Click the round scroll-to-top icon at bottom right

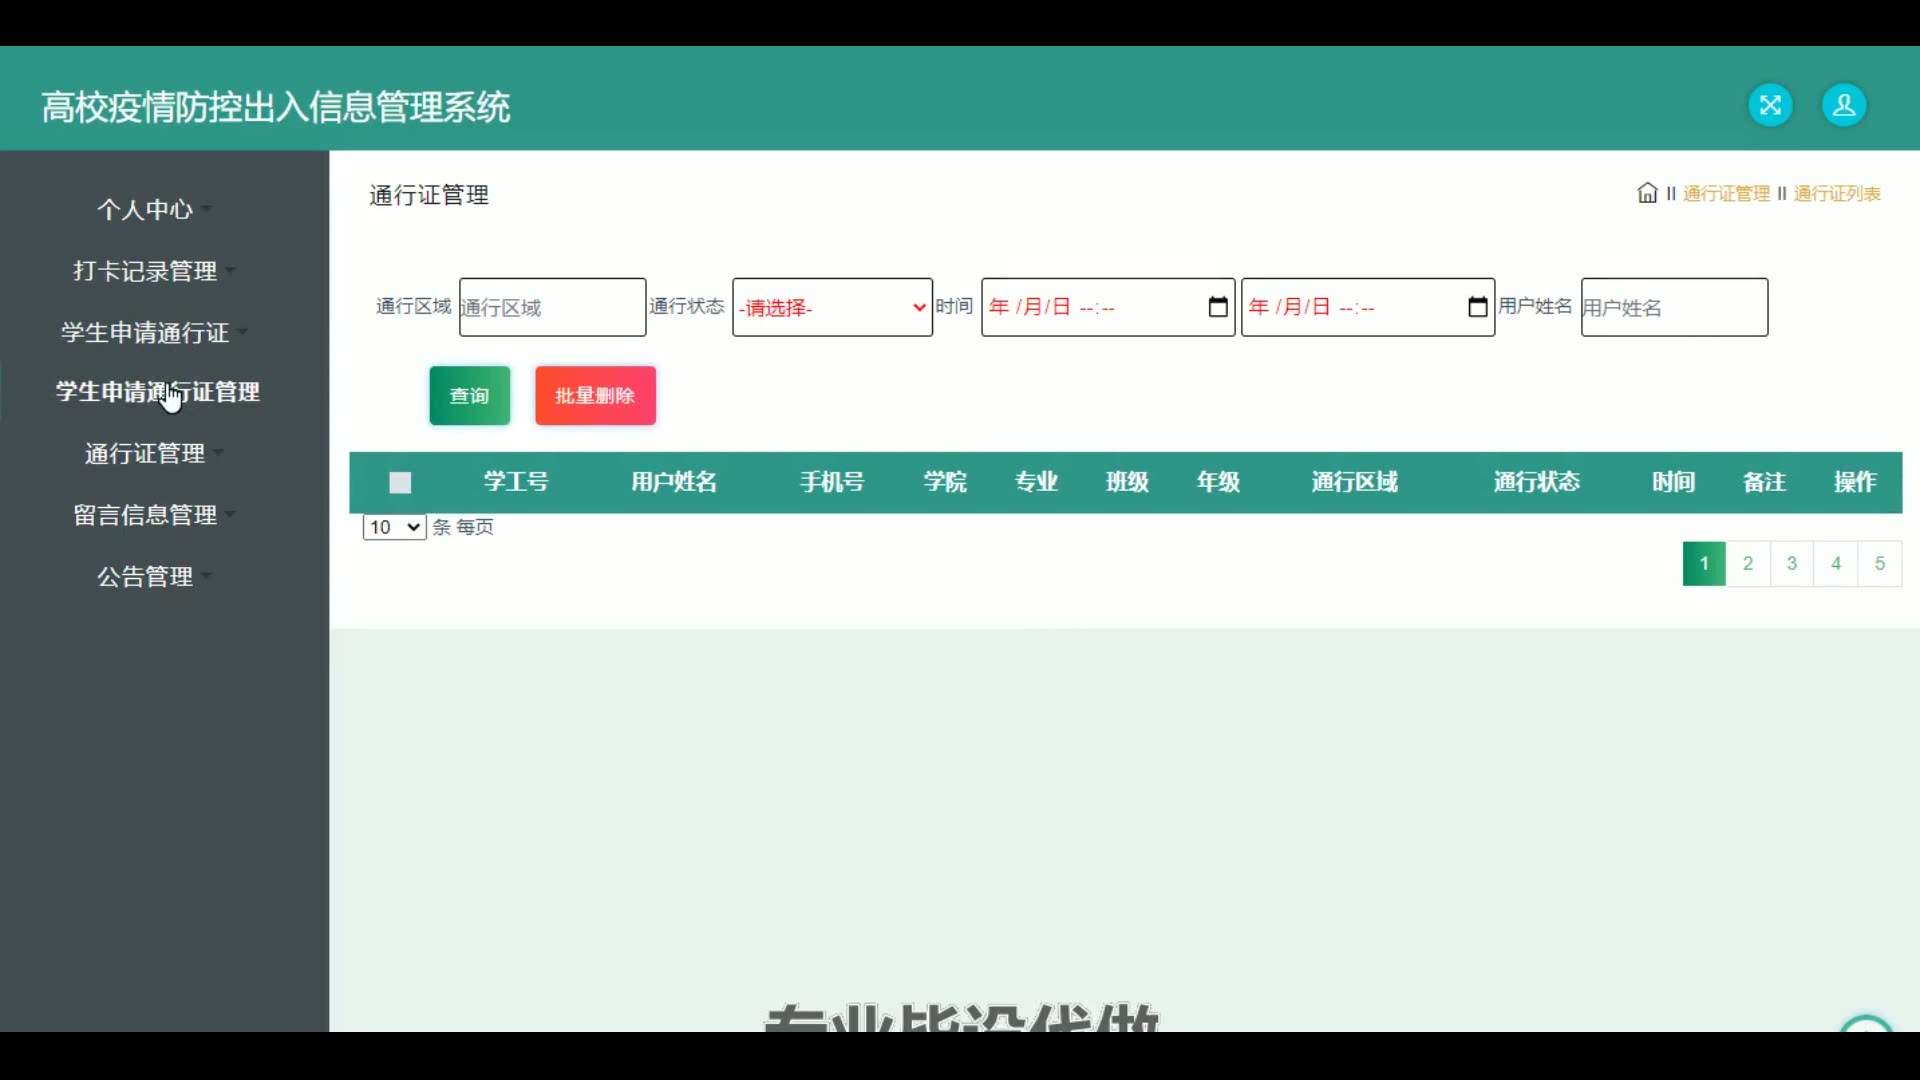point(1866,1025)
